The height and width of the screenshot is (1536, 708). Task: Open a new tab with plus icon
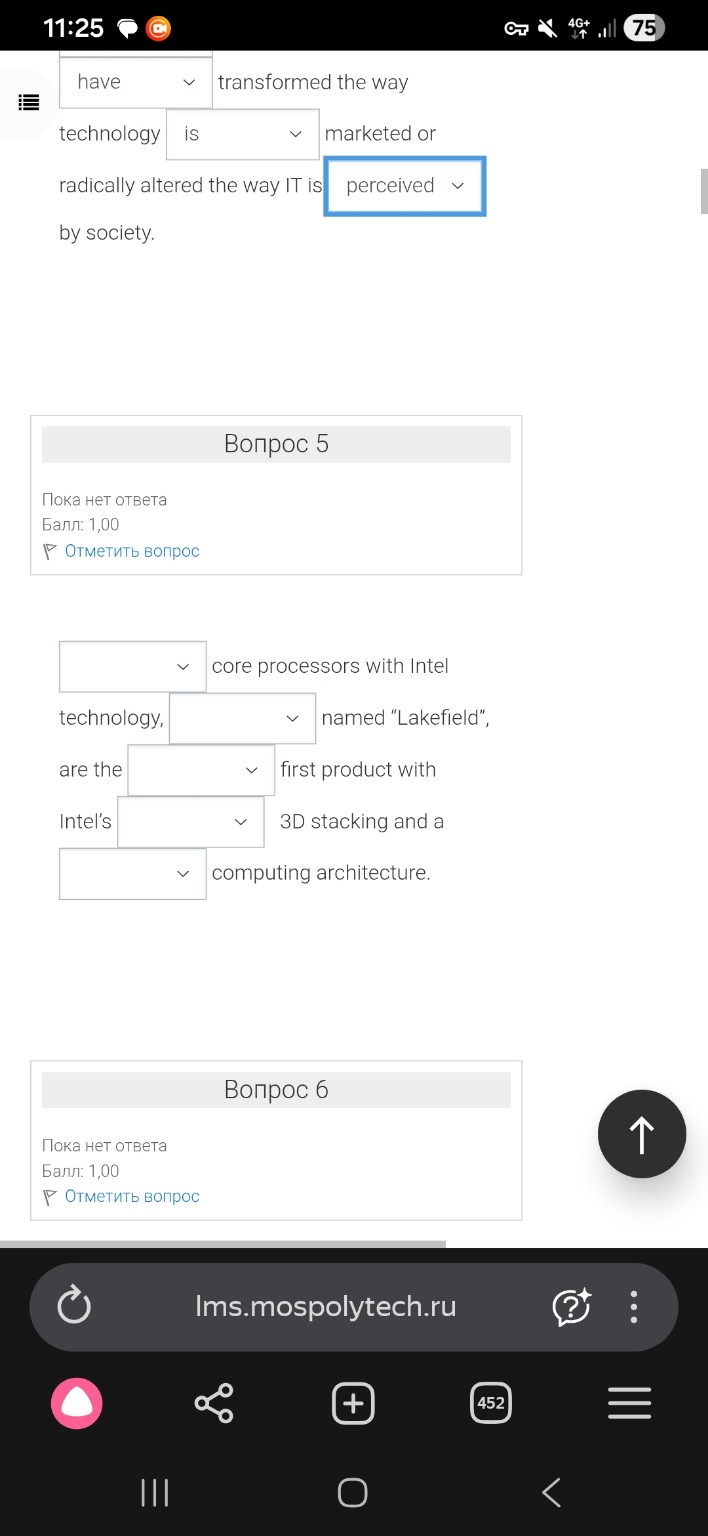(353, 1403)
